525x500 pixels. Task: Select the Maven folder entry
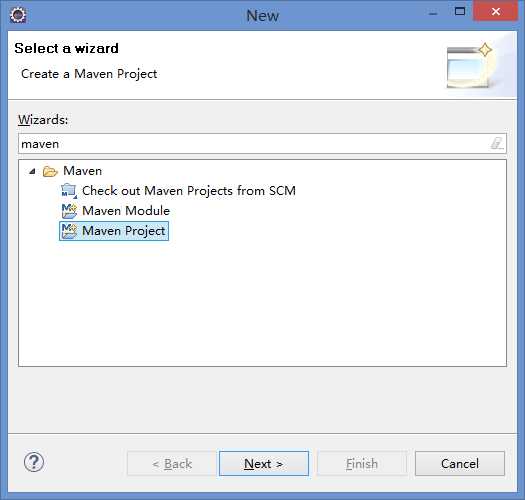[82, 171]
